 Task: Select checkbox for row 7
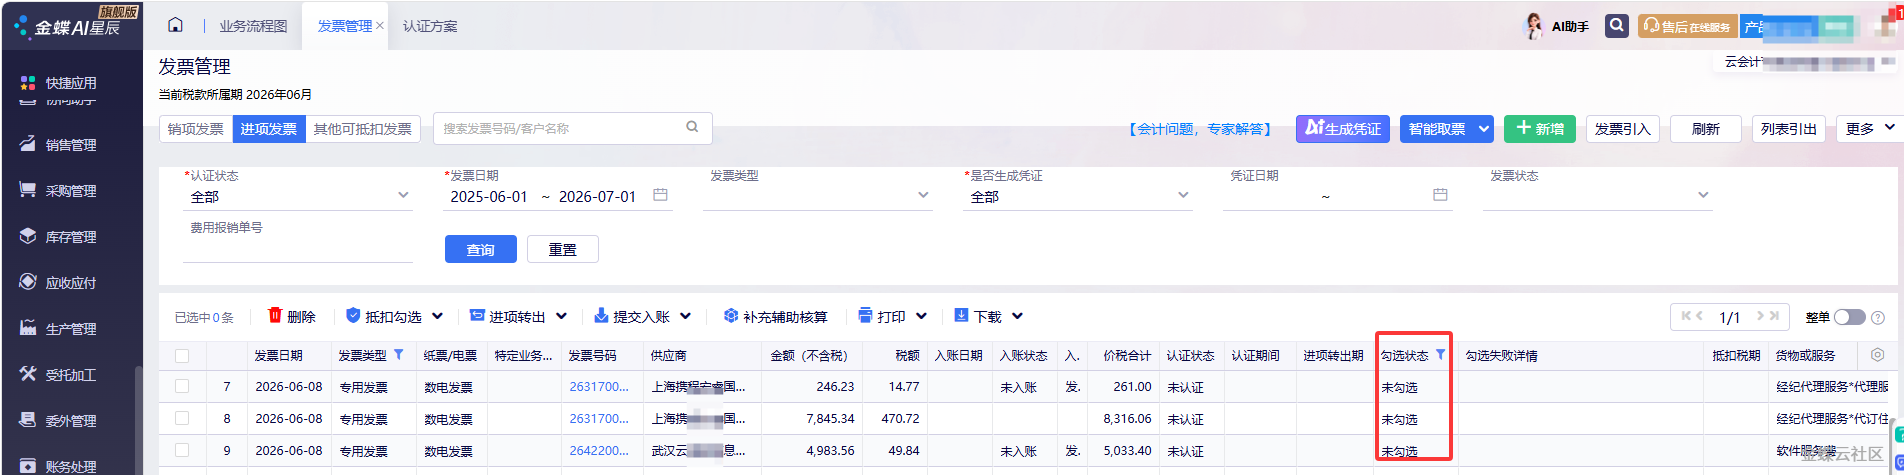pyautogui.click(x=181, y=386)
